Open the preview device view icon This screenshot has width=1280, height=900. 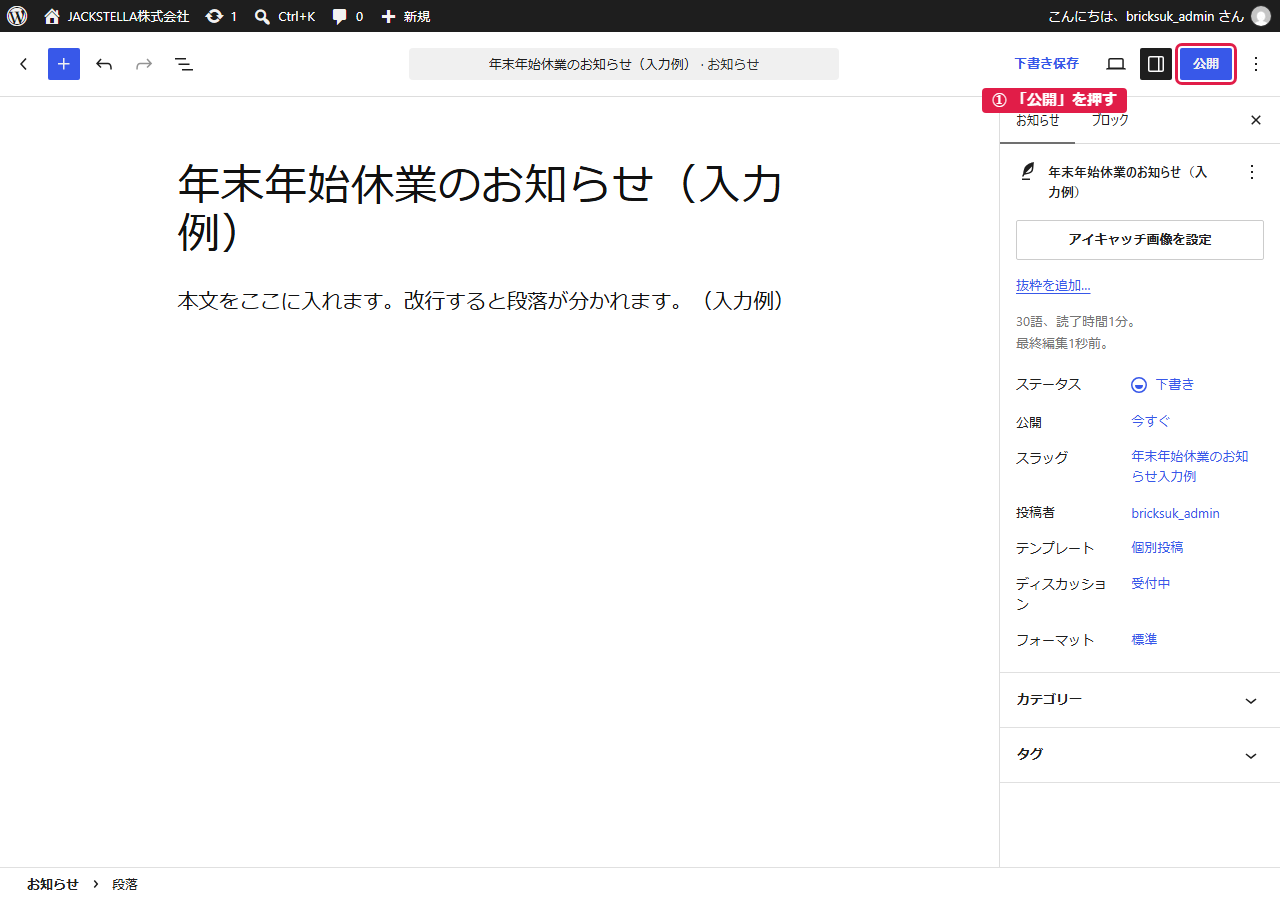[x=1116, y=64]
